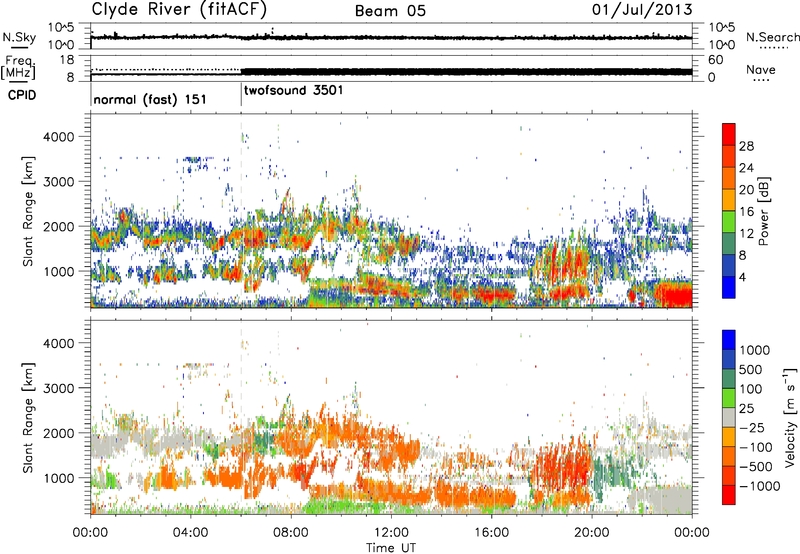This screenshot has height=554, width=800.
Task: Click the power colorbar tick label '4'
Action: coord(742,277)
